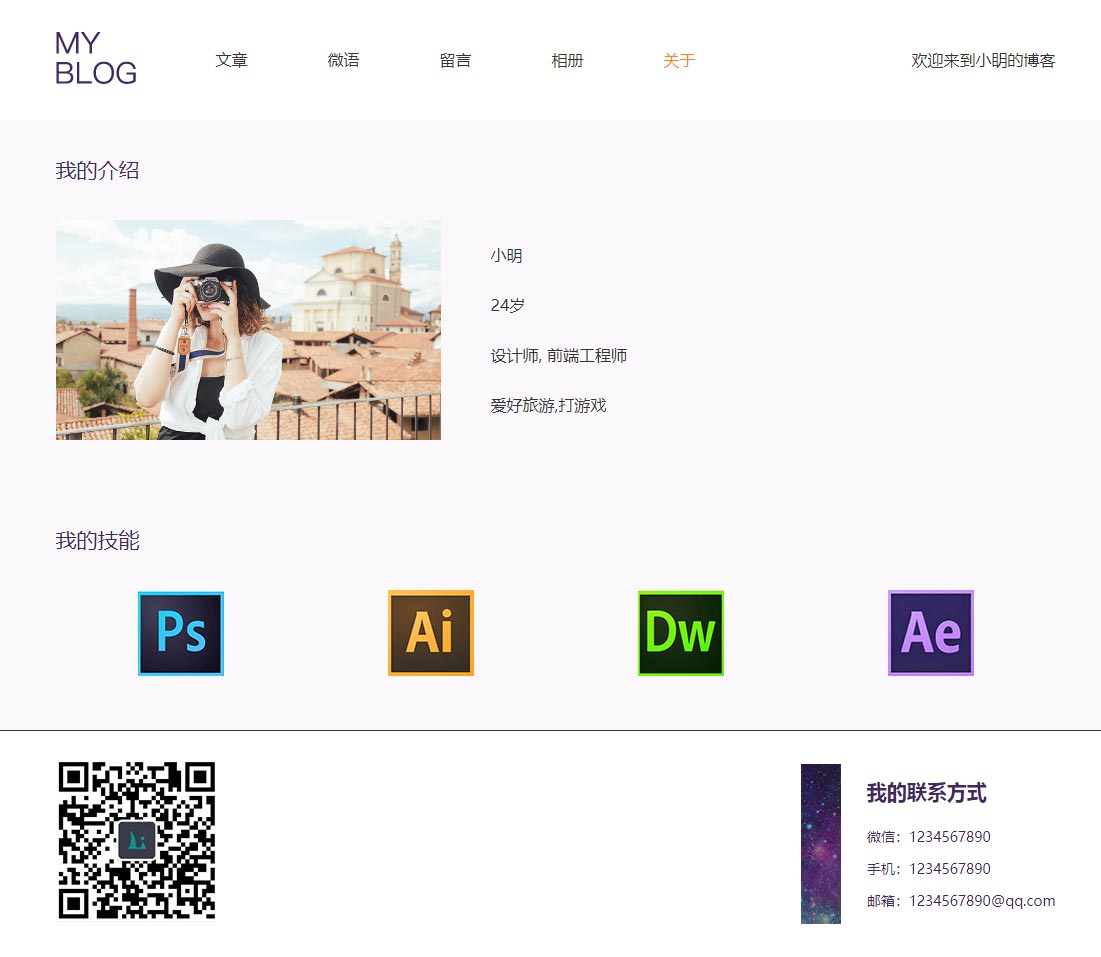Switch to the 相册 page

(567, 60)
